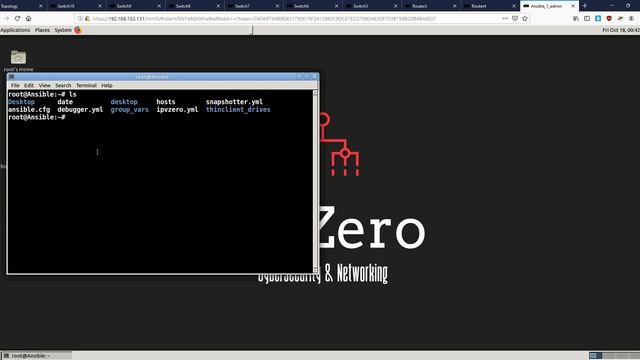Close the Switch8 browser tab

[x=218, y=6]
